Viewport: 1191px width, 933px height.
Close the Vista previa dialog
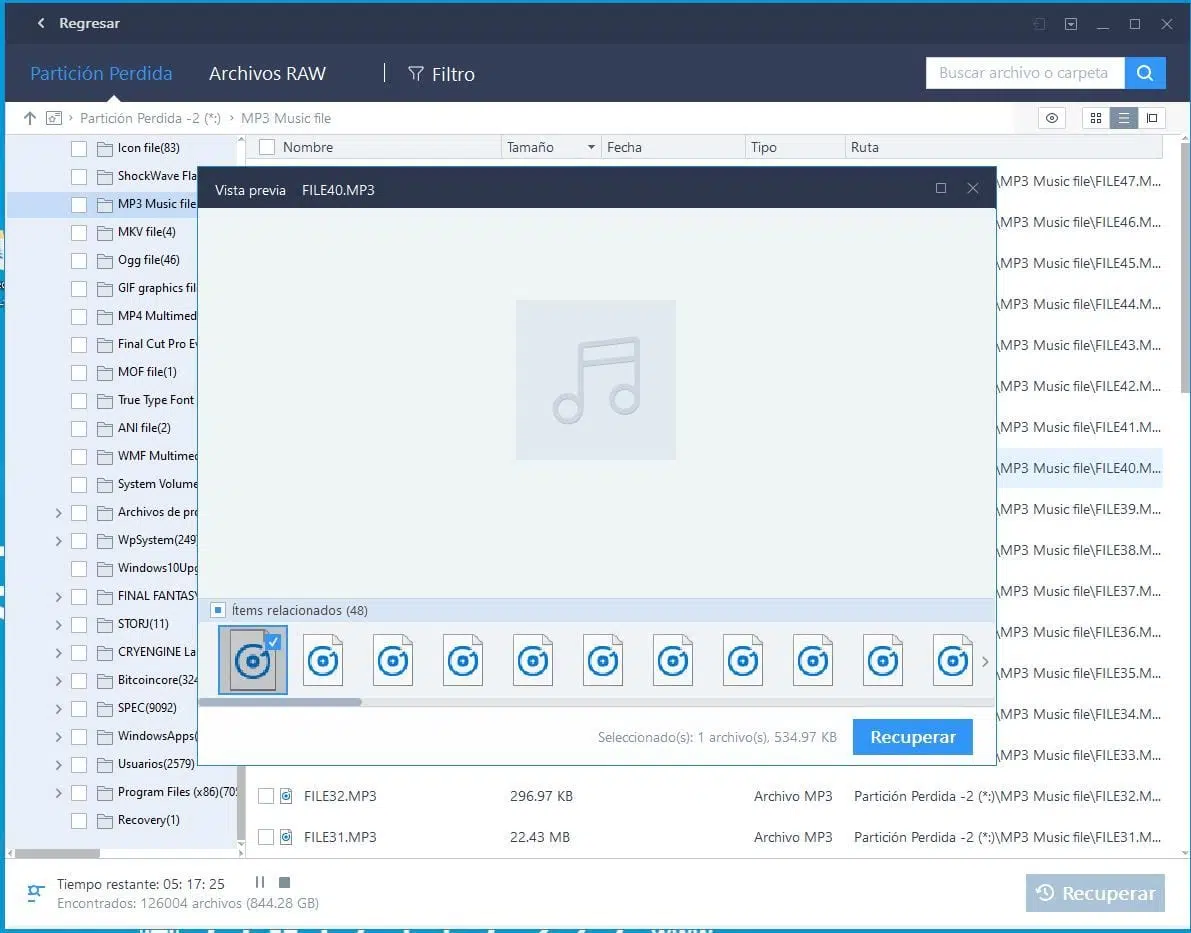(x=972, y=188)
